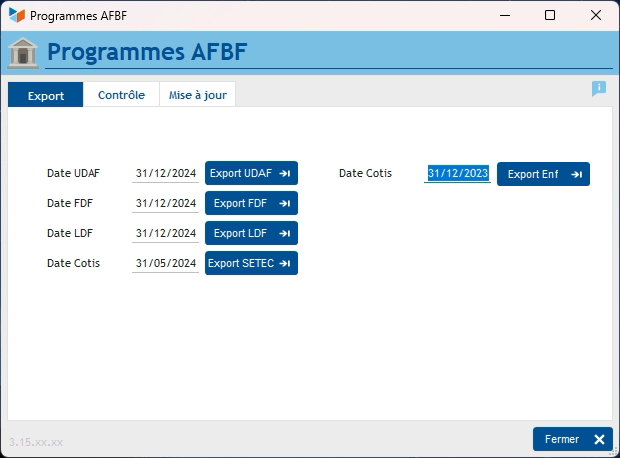Edit the Date FDF field
Viewport: 620px width, 458px height.
(x=165, y=203)
